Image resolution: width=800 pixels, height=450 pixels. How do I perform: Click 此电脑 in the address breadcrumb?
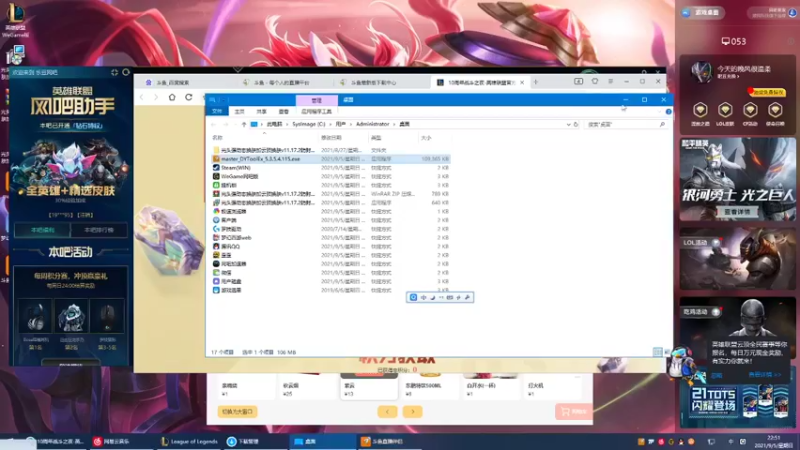click(x=274, y=124)
